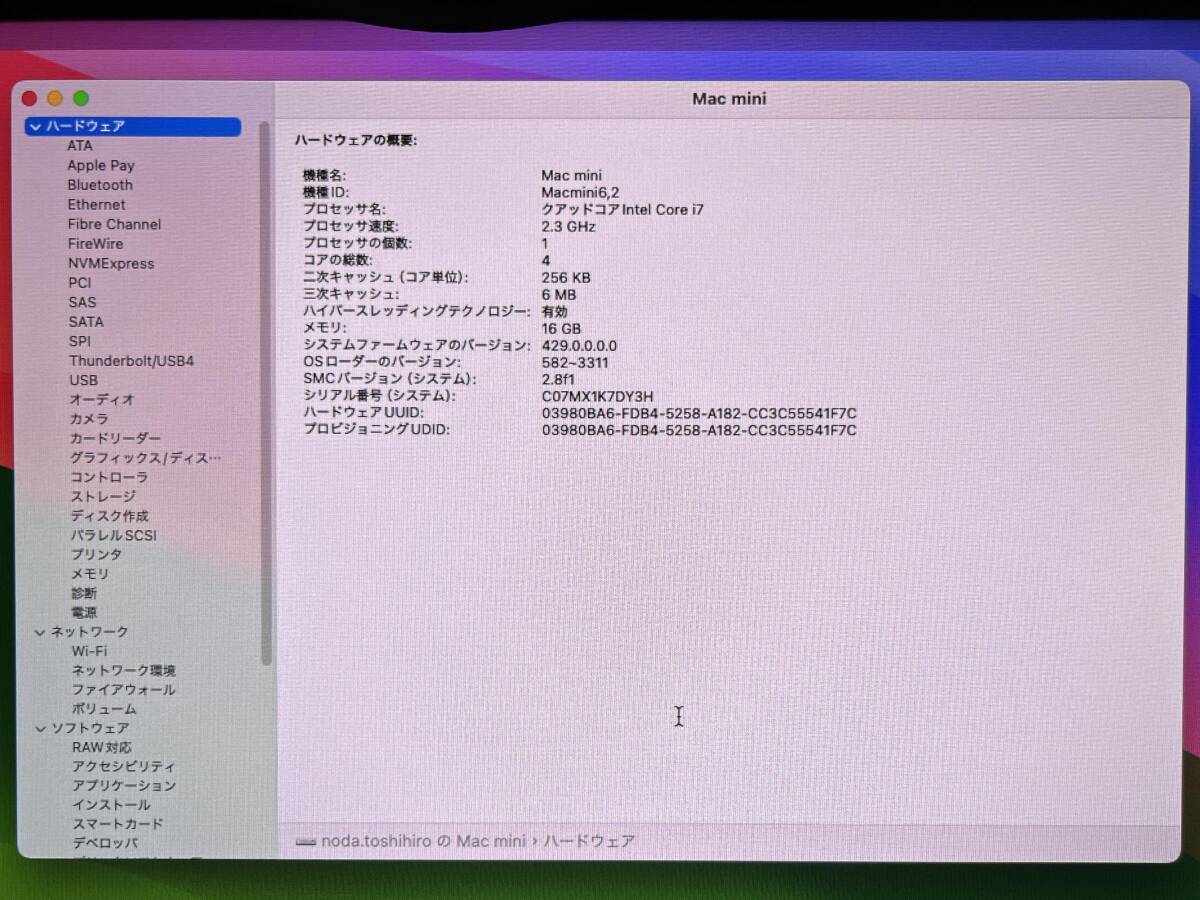Screen dimensions: 1200x900
Task: Click the model ID Macmini6,2
Action: (x=580, y=193)
